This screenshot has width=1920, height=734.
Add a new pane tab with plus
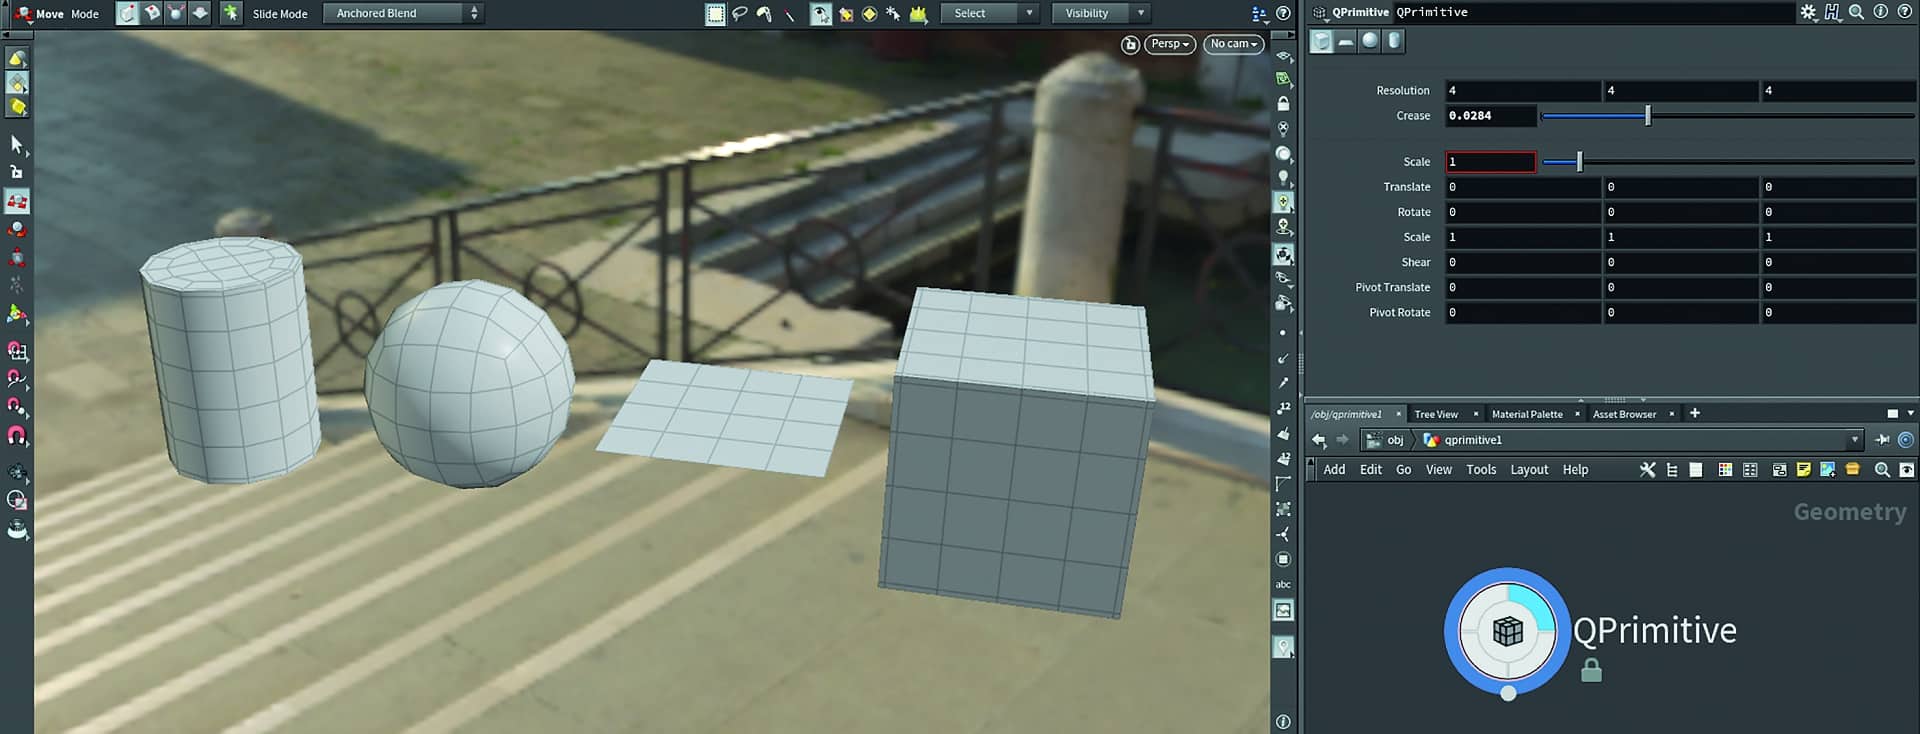[x=1694, y=413]
